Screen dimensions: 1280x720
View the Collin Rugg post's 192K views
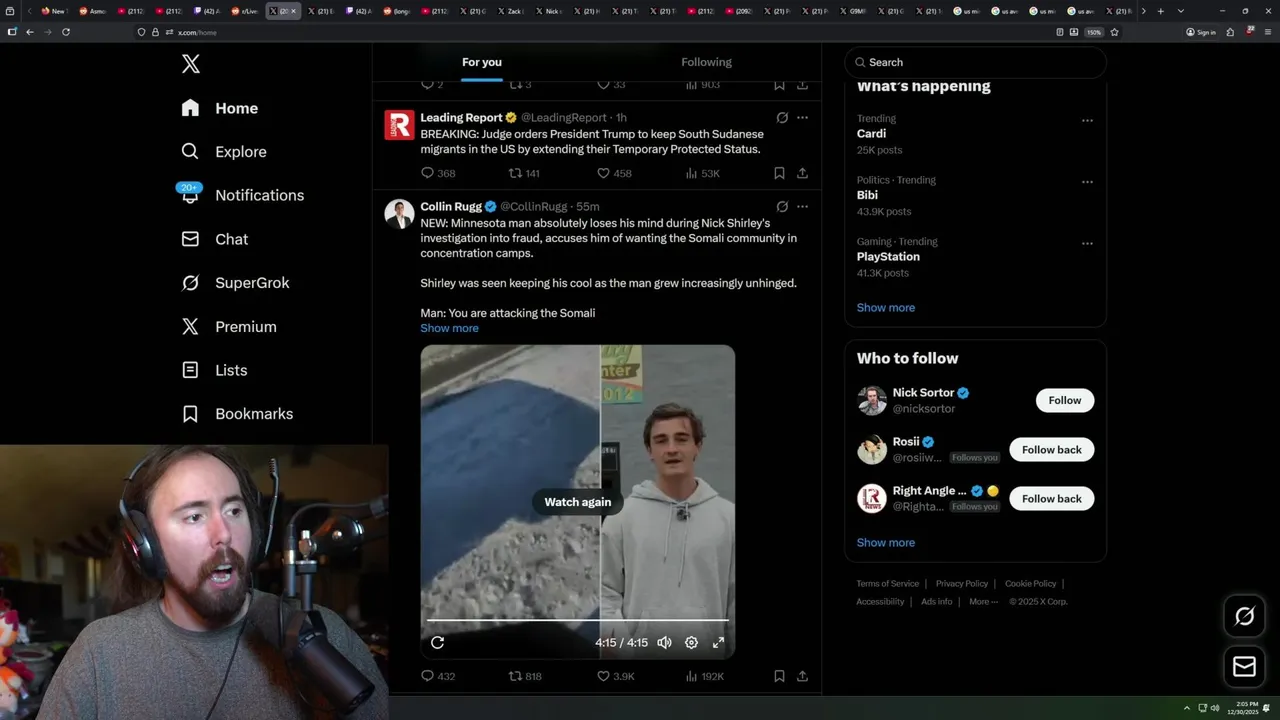pos(705,676)
